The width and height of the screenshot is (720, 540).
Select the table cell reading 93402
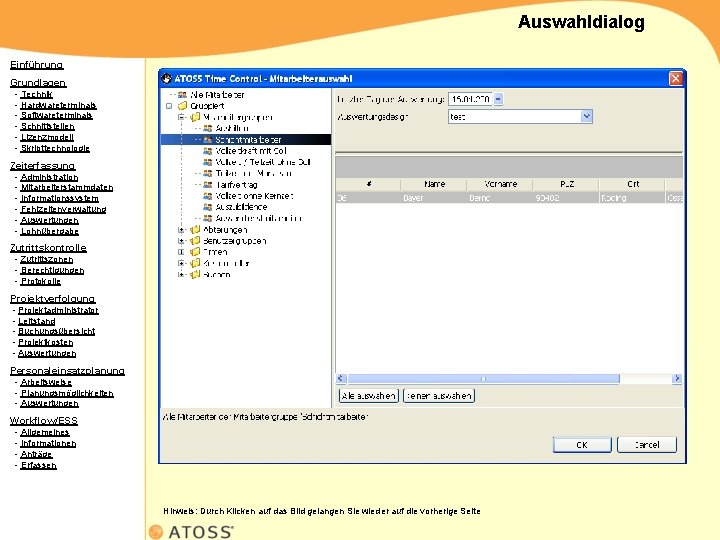[566, 198]
